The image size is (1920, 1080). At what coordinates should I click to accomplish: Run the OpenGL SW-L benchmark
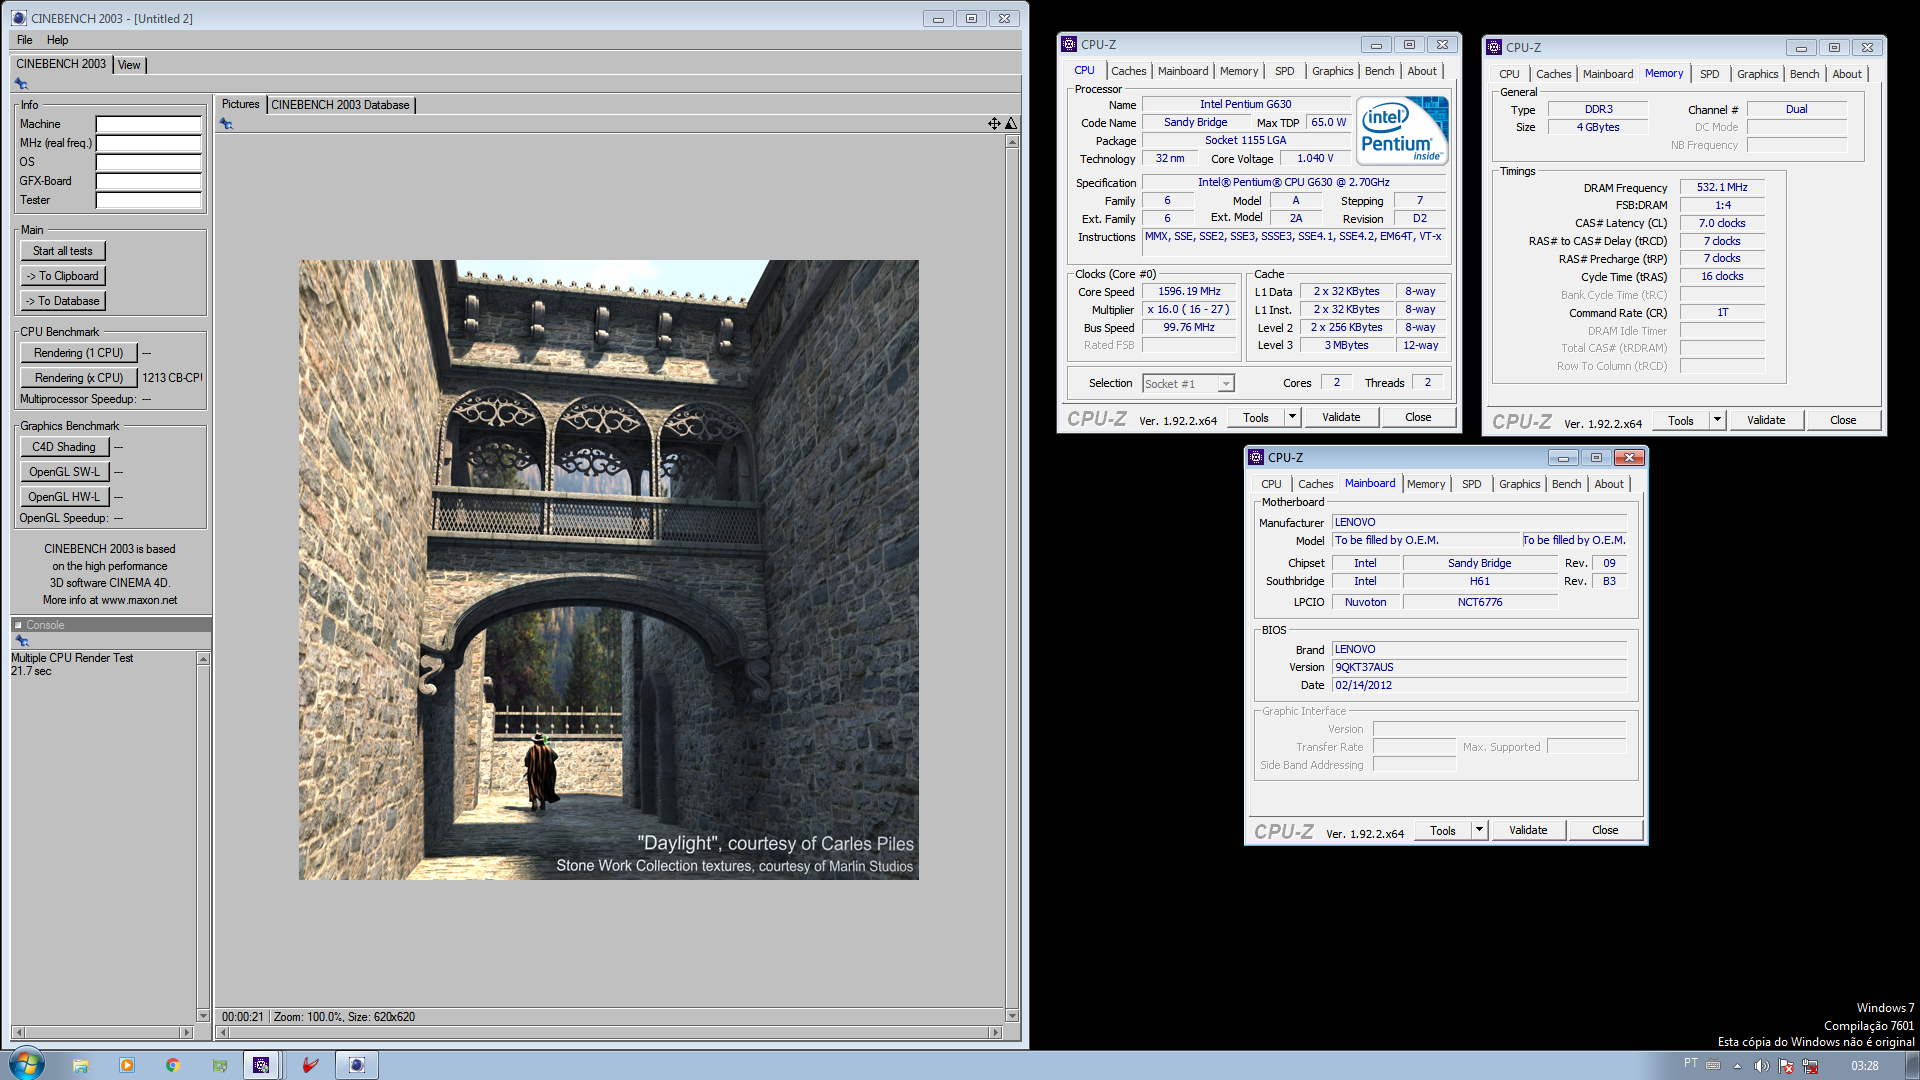[x=64, y=472]
